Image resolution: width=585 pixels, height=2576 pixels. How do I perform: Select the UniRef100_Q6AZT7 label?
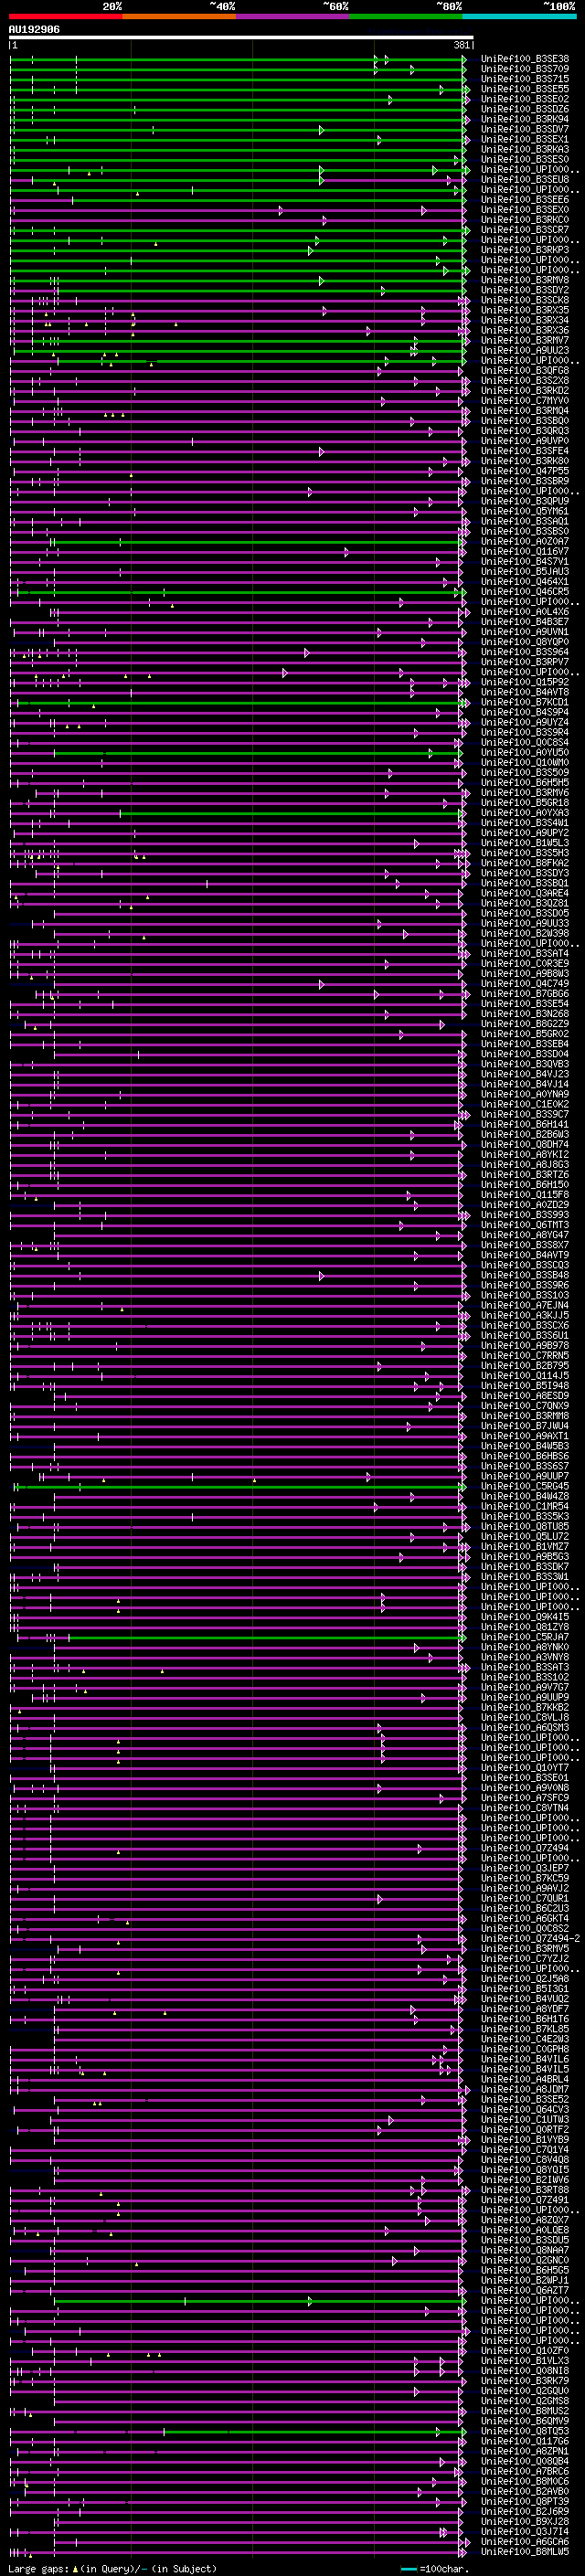(525, 2291)
